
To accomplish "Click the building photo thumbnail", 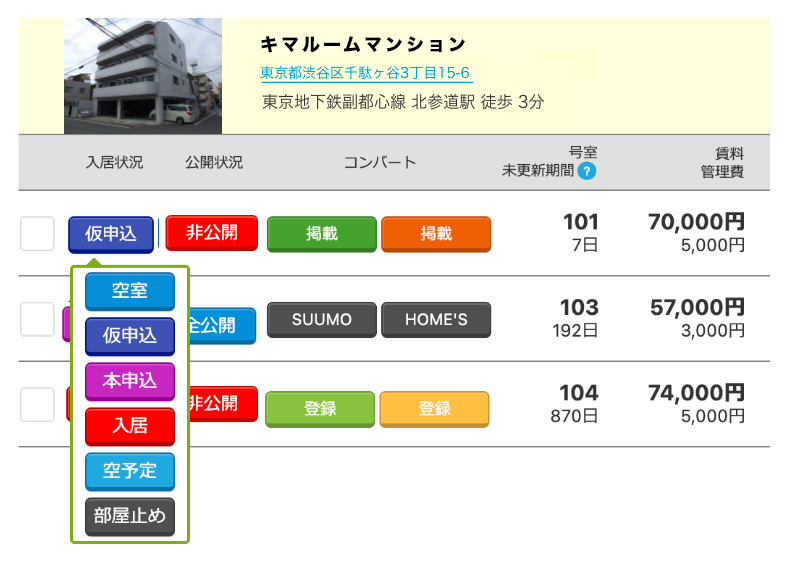I will tap(143, 76).
